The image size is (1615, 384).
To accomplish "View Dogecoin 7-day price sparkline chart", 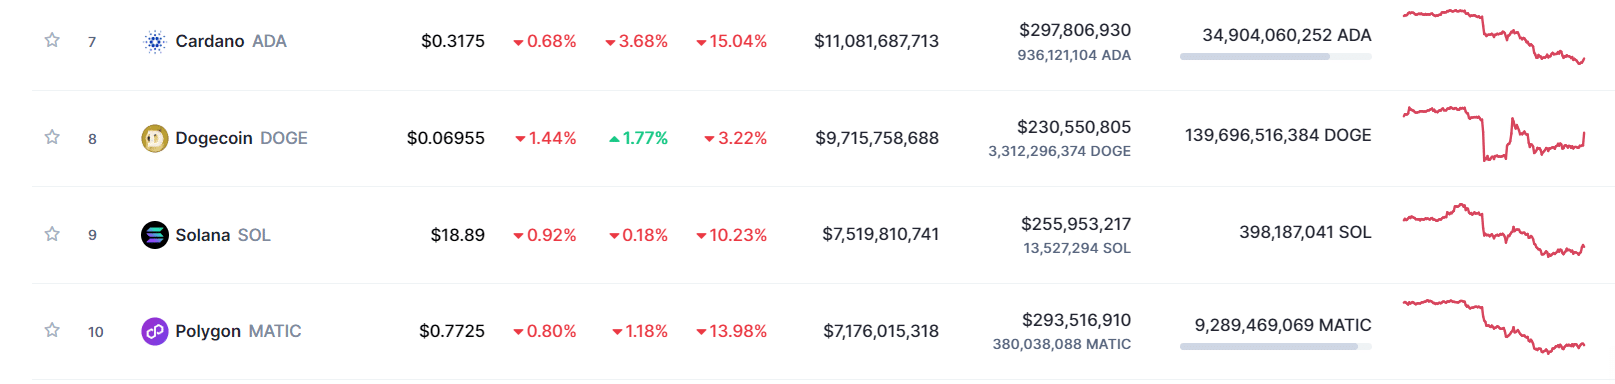I will pyautogui.click(x=1494, y=133).
